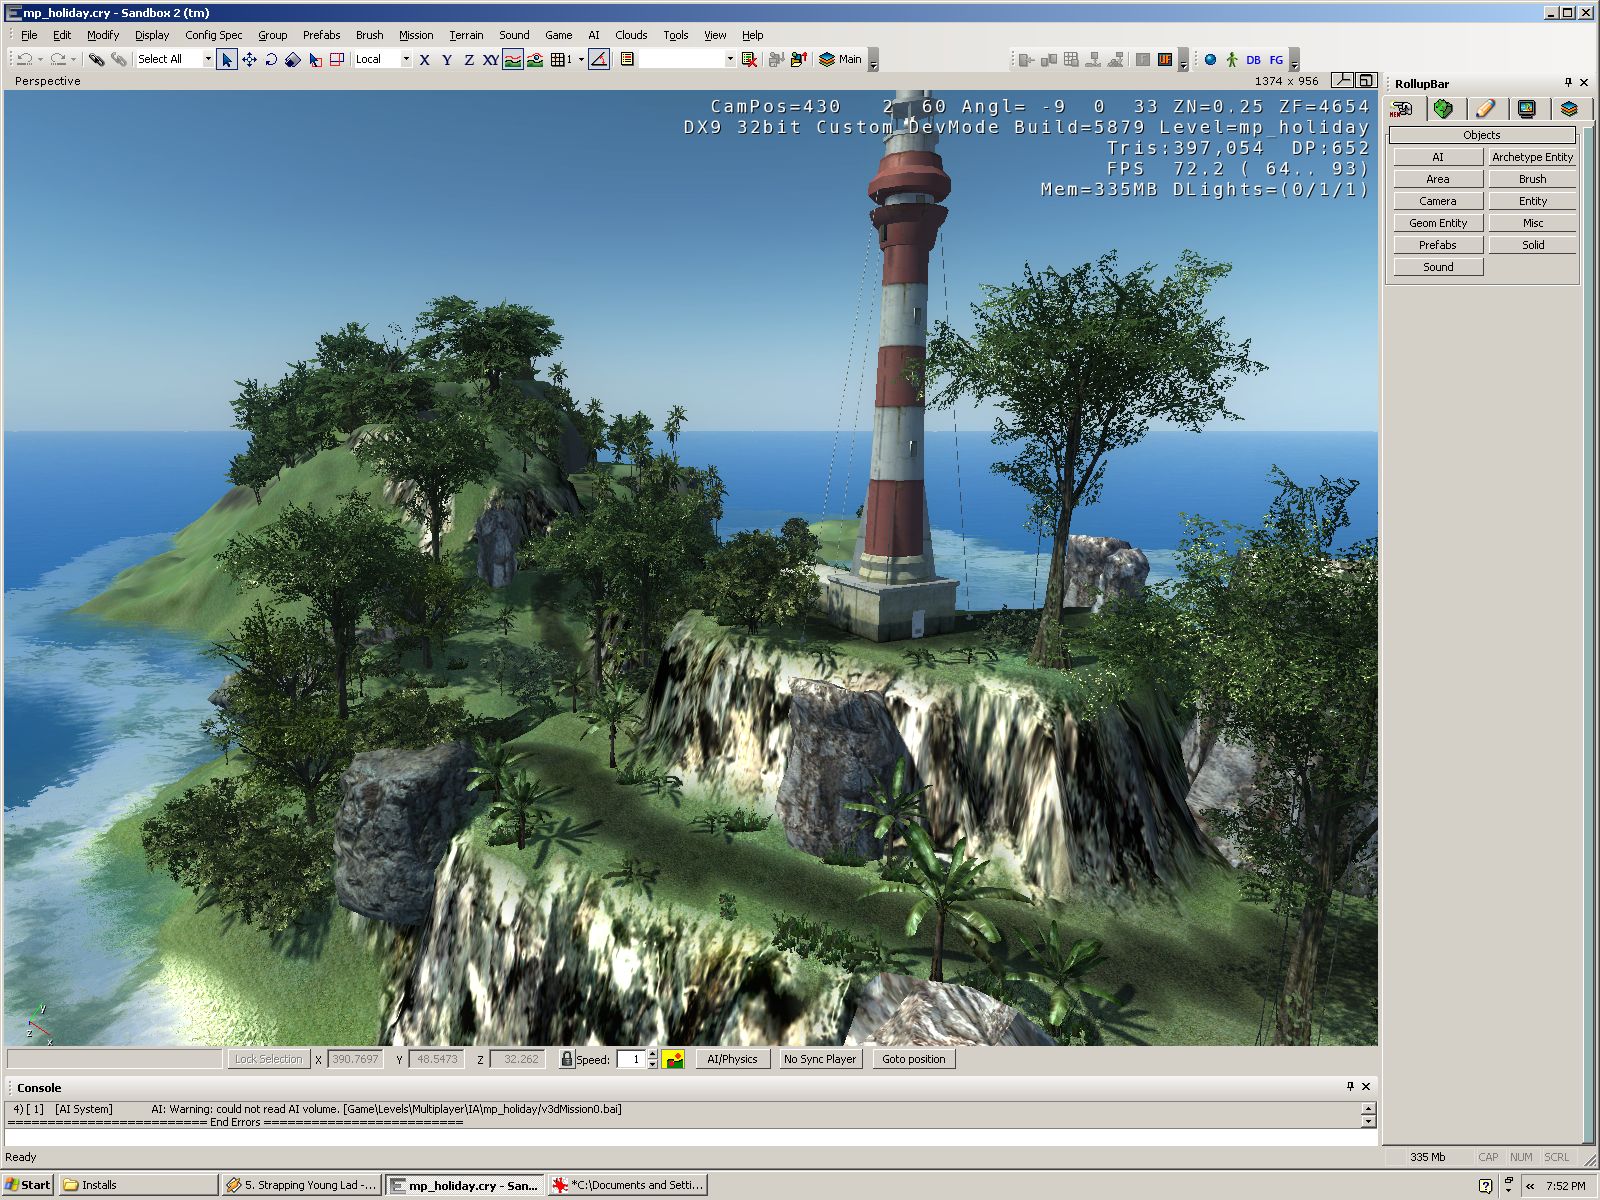This screenshot has height=1200, width=1600.
Task: Open RollupBar Objects tab icon
Action: [1402, 109]
